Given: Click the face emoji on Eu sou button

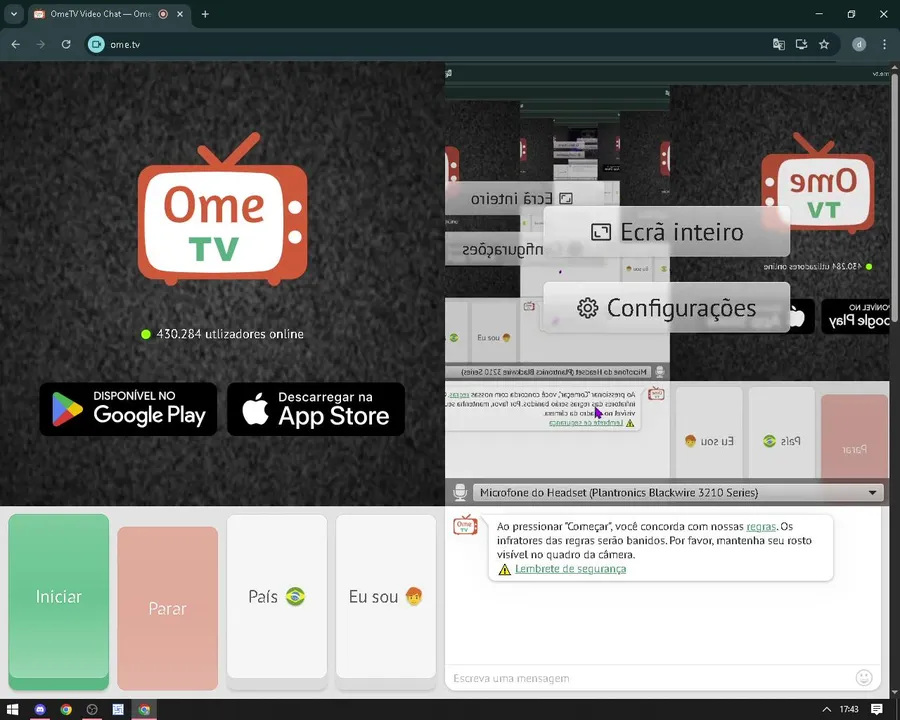Looking at the screenshot, I should [414, 596].
